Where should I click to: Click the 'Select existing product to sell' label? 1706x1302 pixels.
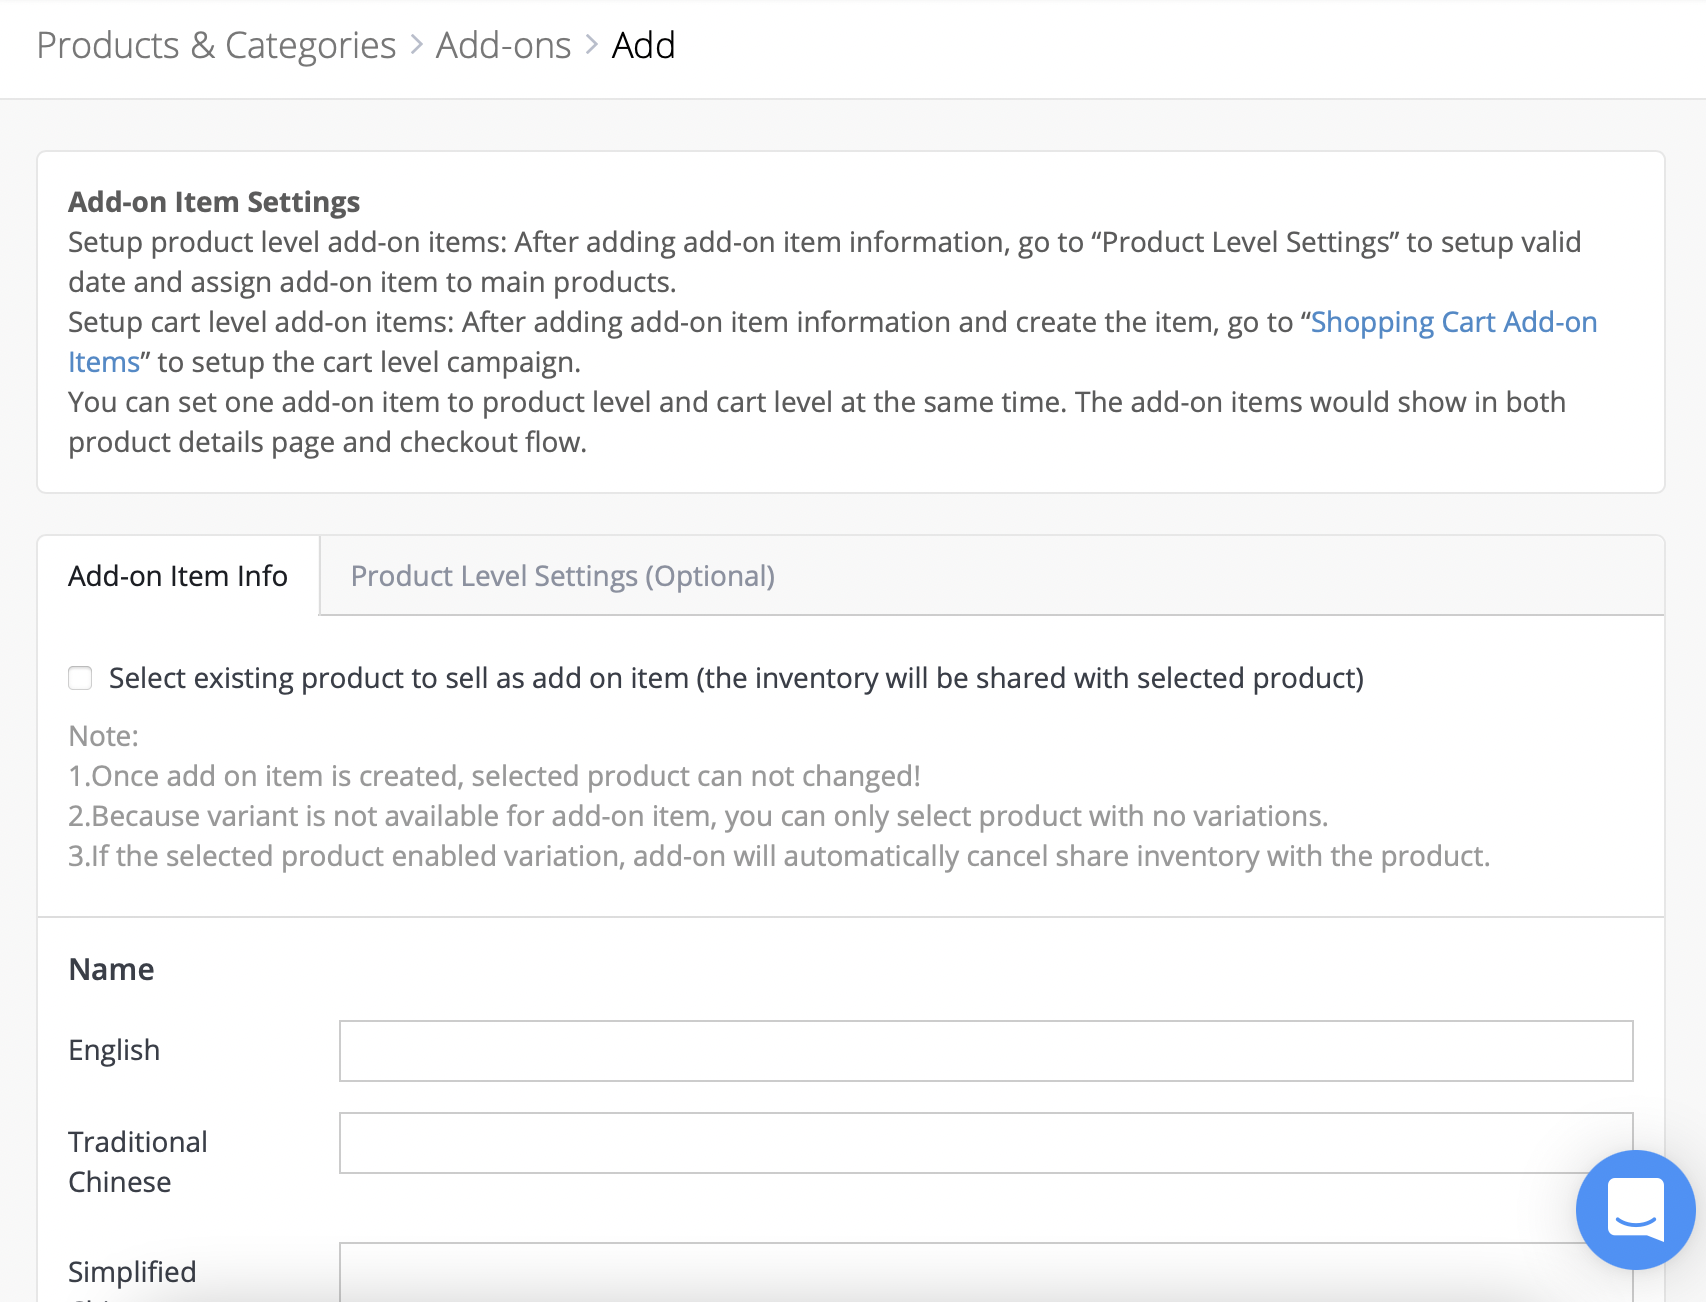736,678
